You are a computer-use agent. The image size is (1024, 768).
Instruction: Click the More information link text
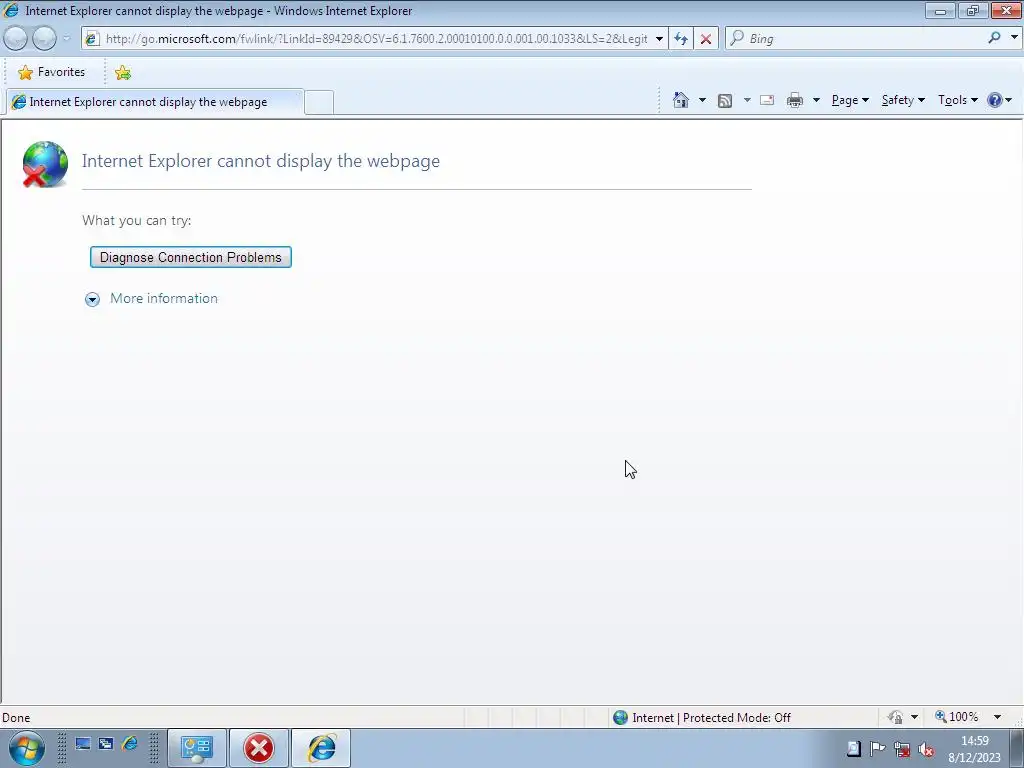click(164, 298)
